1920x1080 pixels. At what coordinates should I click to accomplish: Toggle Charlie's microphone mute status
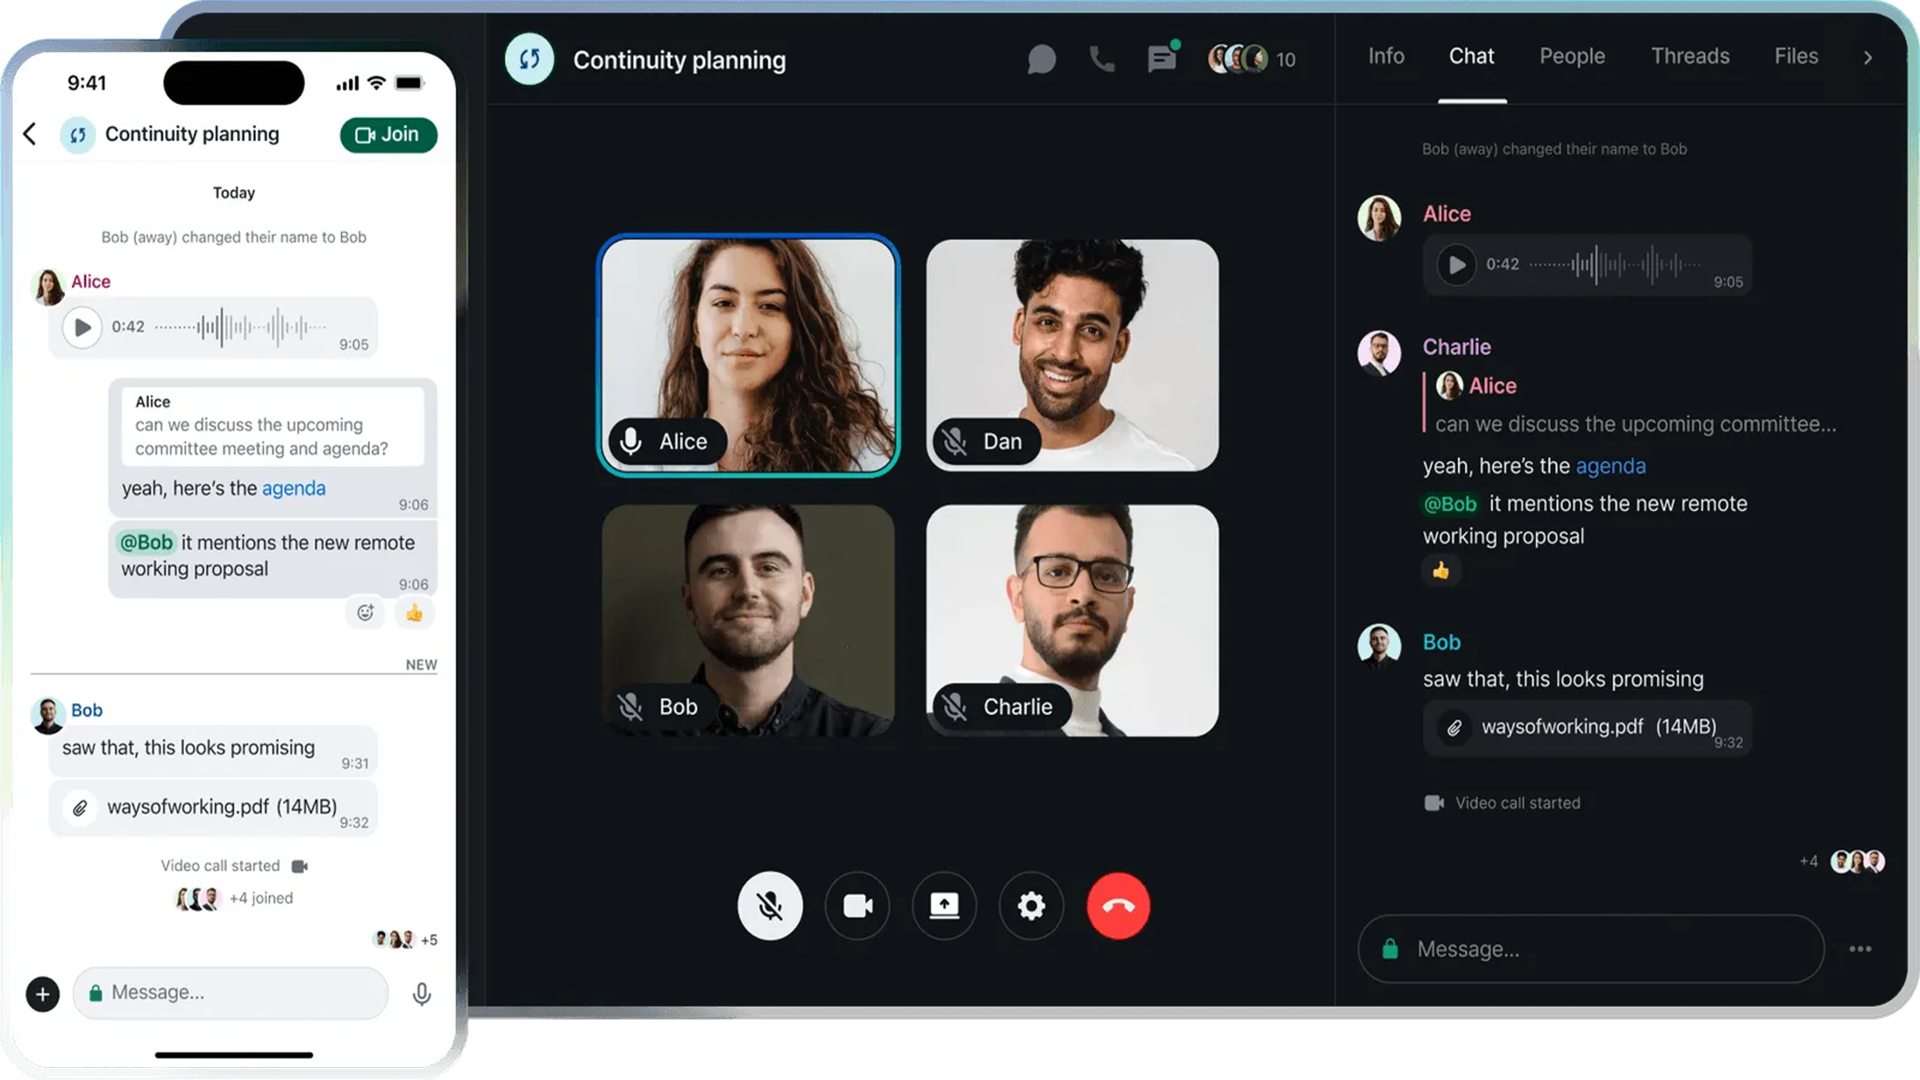956,705
